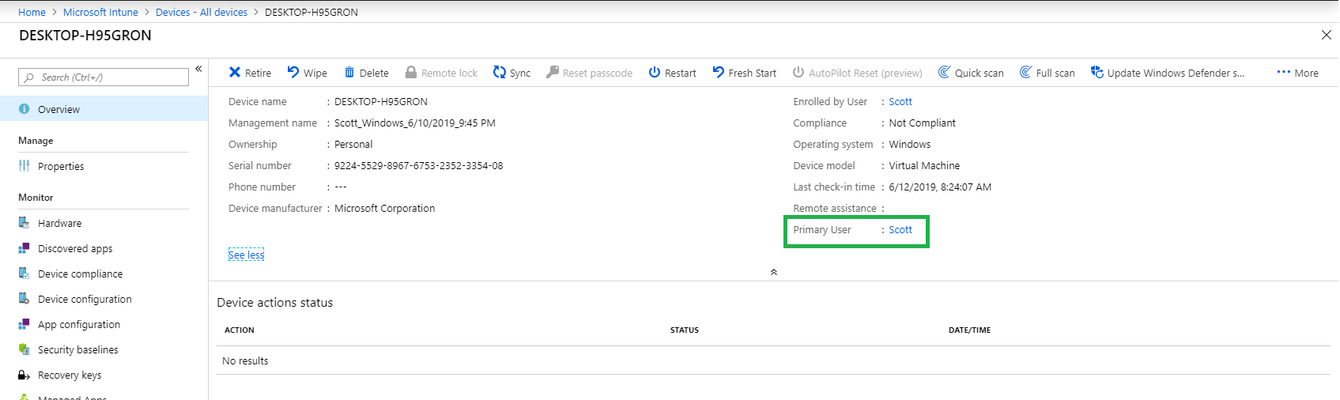Click the Recovery keys lock icon
Viewport: 1340px width, 400px height.
coord(24,375)
